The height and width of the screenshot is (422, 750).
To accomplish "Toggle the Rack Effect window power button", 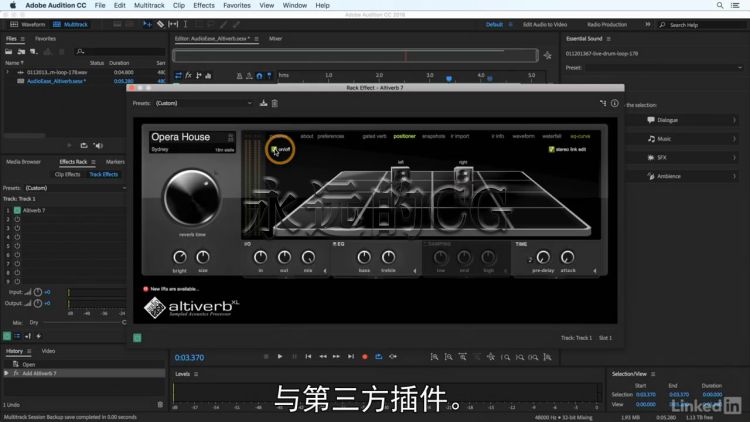I will [x=137, y=338].
